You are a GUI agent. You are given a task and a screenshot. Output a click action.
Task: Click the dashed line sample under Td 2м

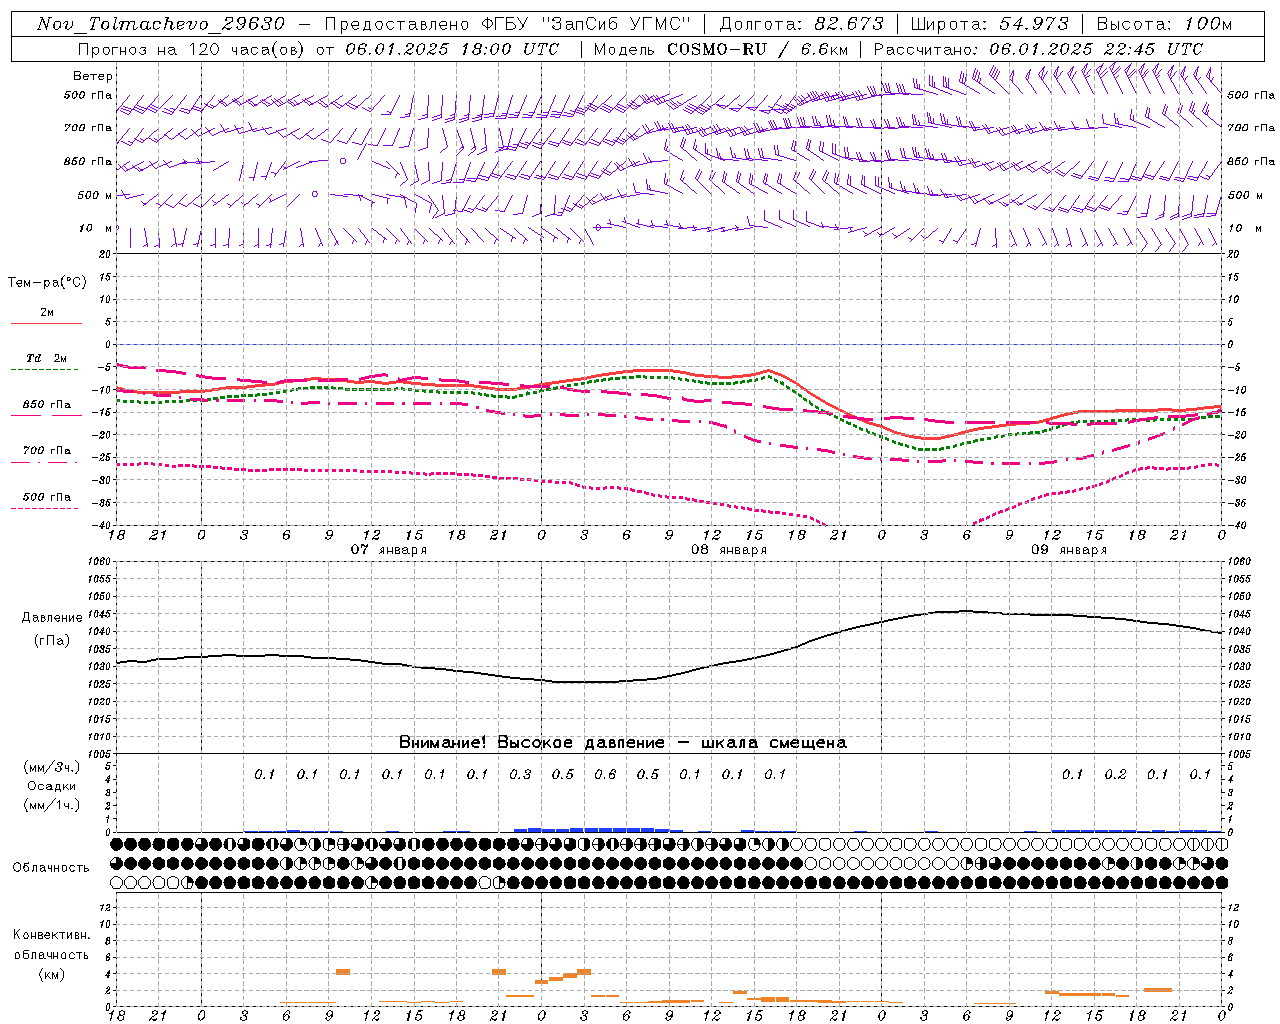tap(46, 369)
